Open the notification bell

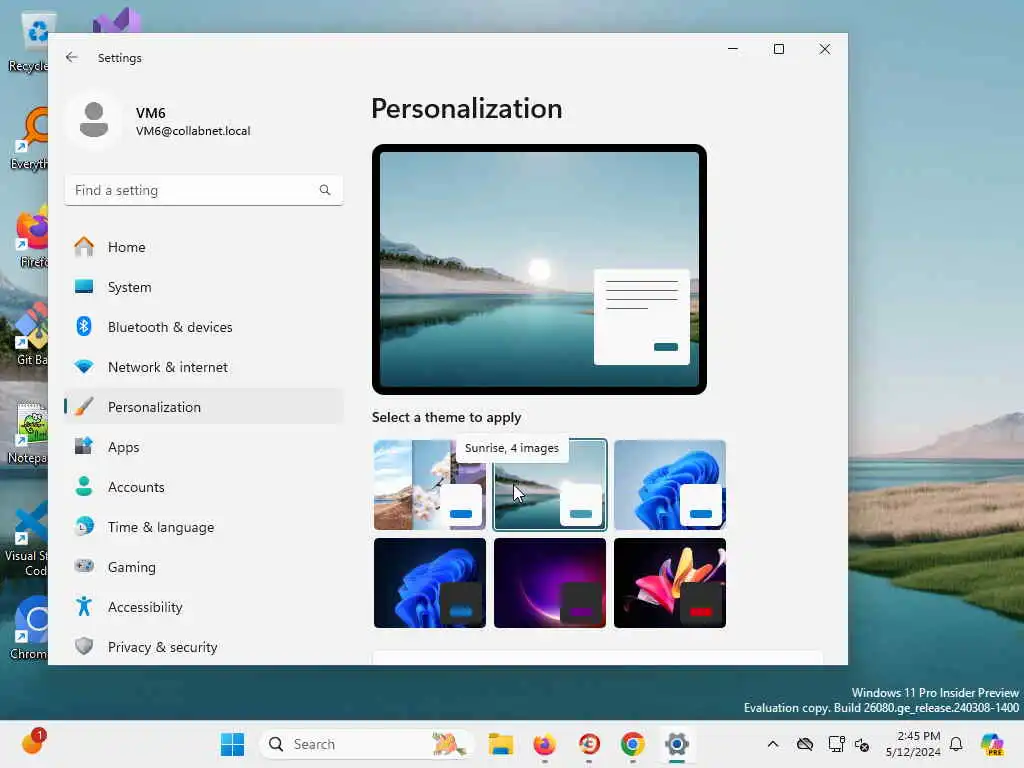point(956,744)
